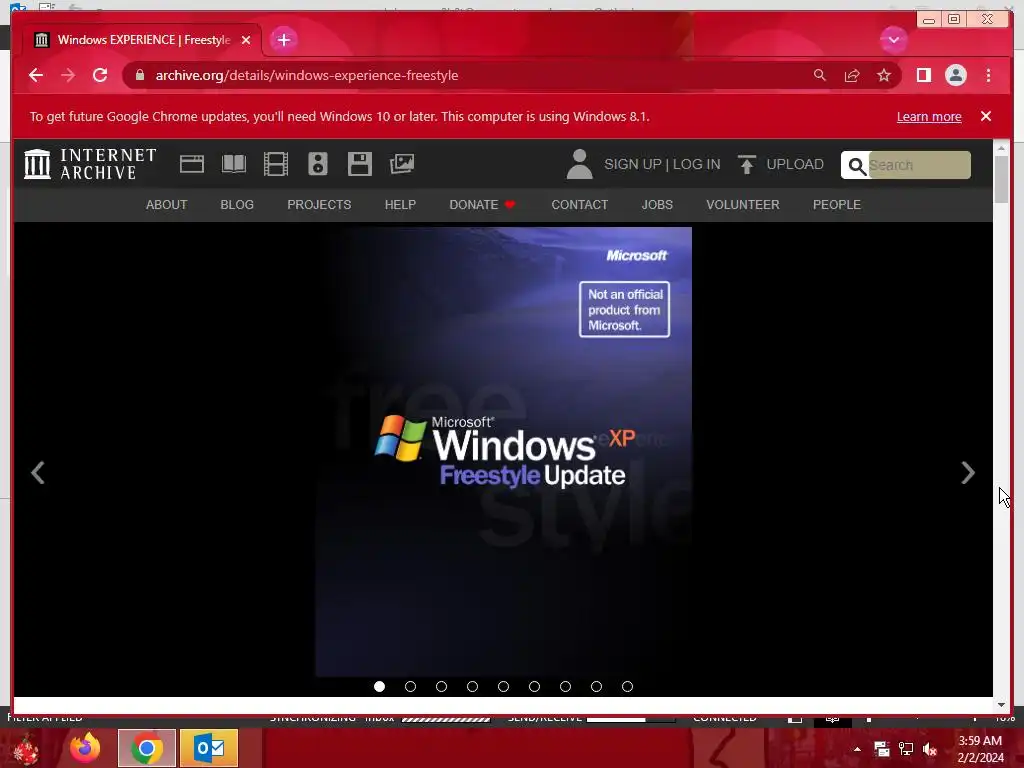The width and height of the screenshot is (1024, 768).
Task: Show hidden system tray icons
Action: (857, 749)
